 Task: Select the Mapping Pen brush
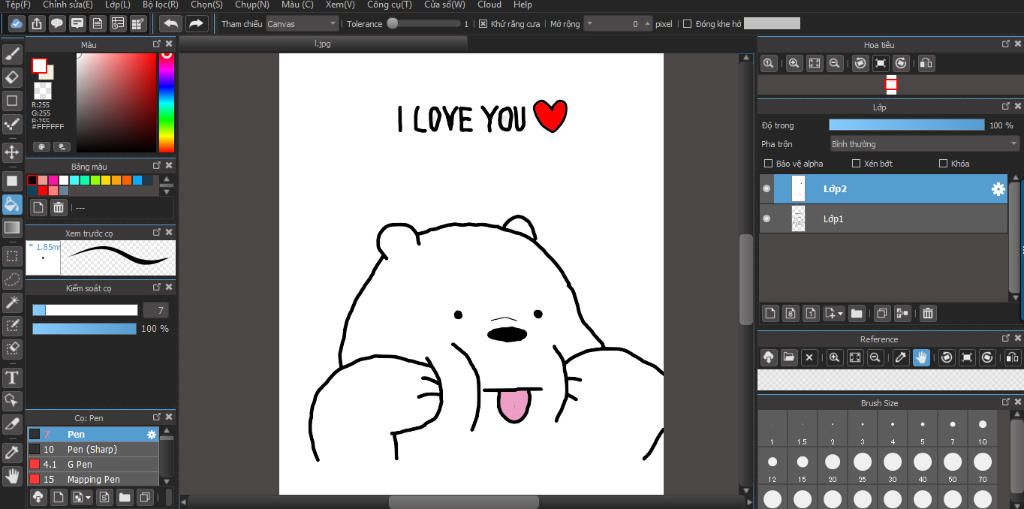(92, 480)
